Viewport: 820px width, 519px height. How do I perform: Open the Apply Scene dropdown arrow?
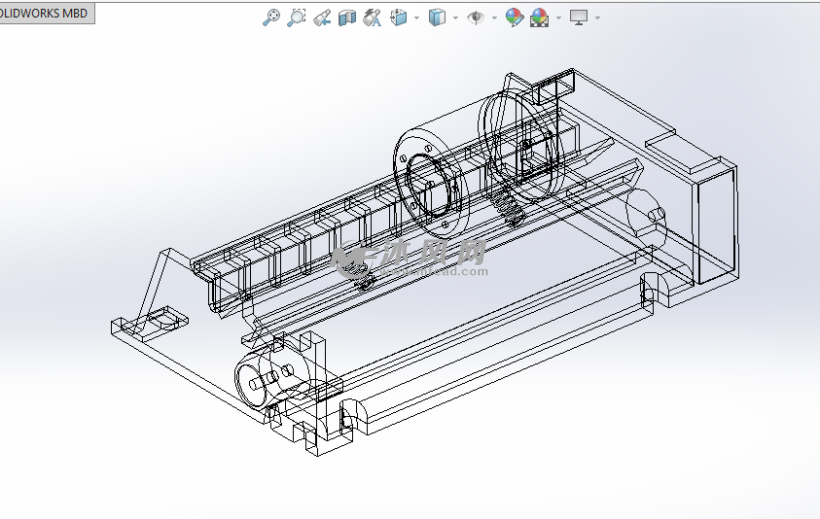559,18
